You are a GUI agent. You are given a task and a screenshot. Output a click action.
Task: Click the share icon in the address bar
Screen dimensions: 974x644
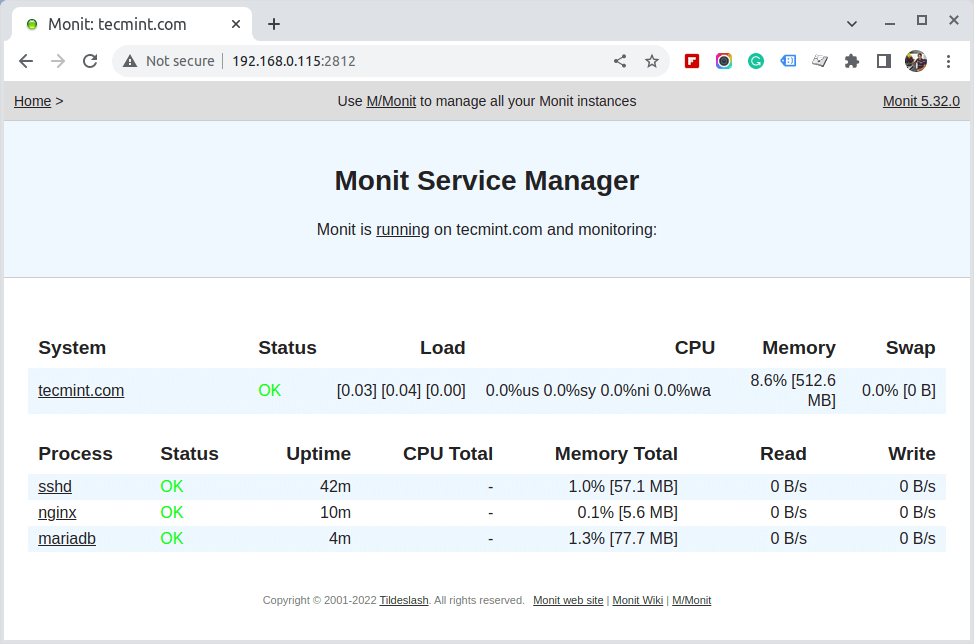point(619,61)
